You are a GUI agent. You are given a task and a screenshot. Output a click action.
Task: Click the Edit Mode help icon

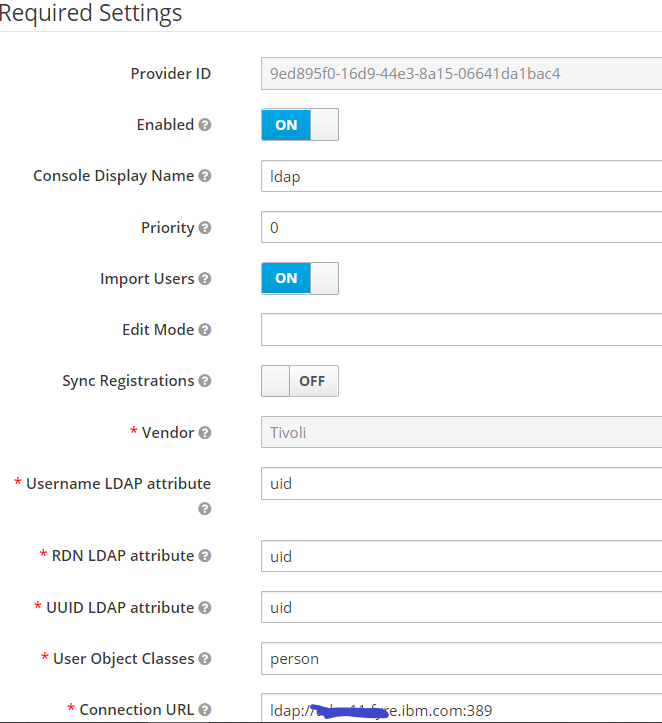[x=205, y=330]
